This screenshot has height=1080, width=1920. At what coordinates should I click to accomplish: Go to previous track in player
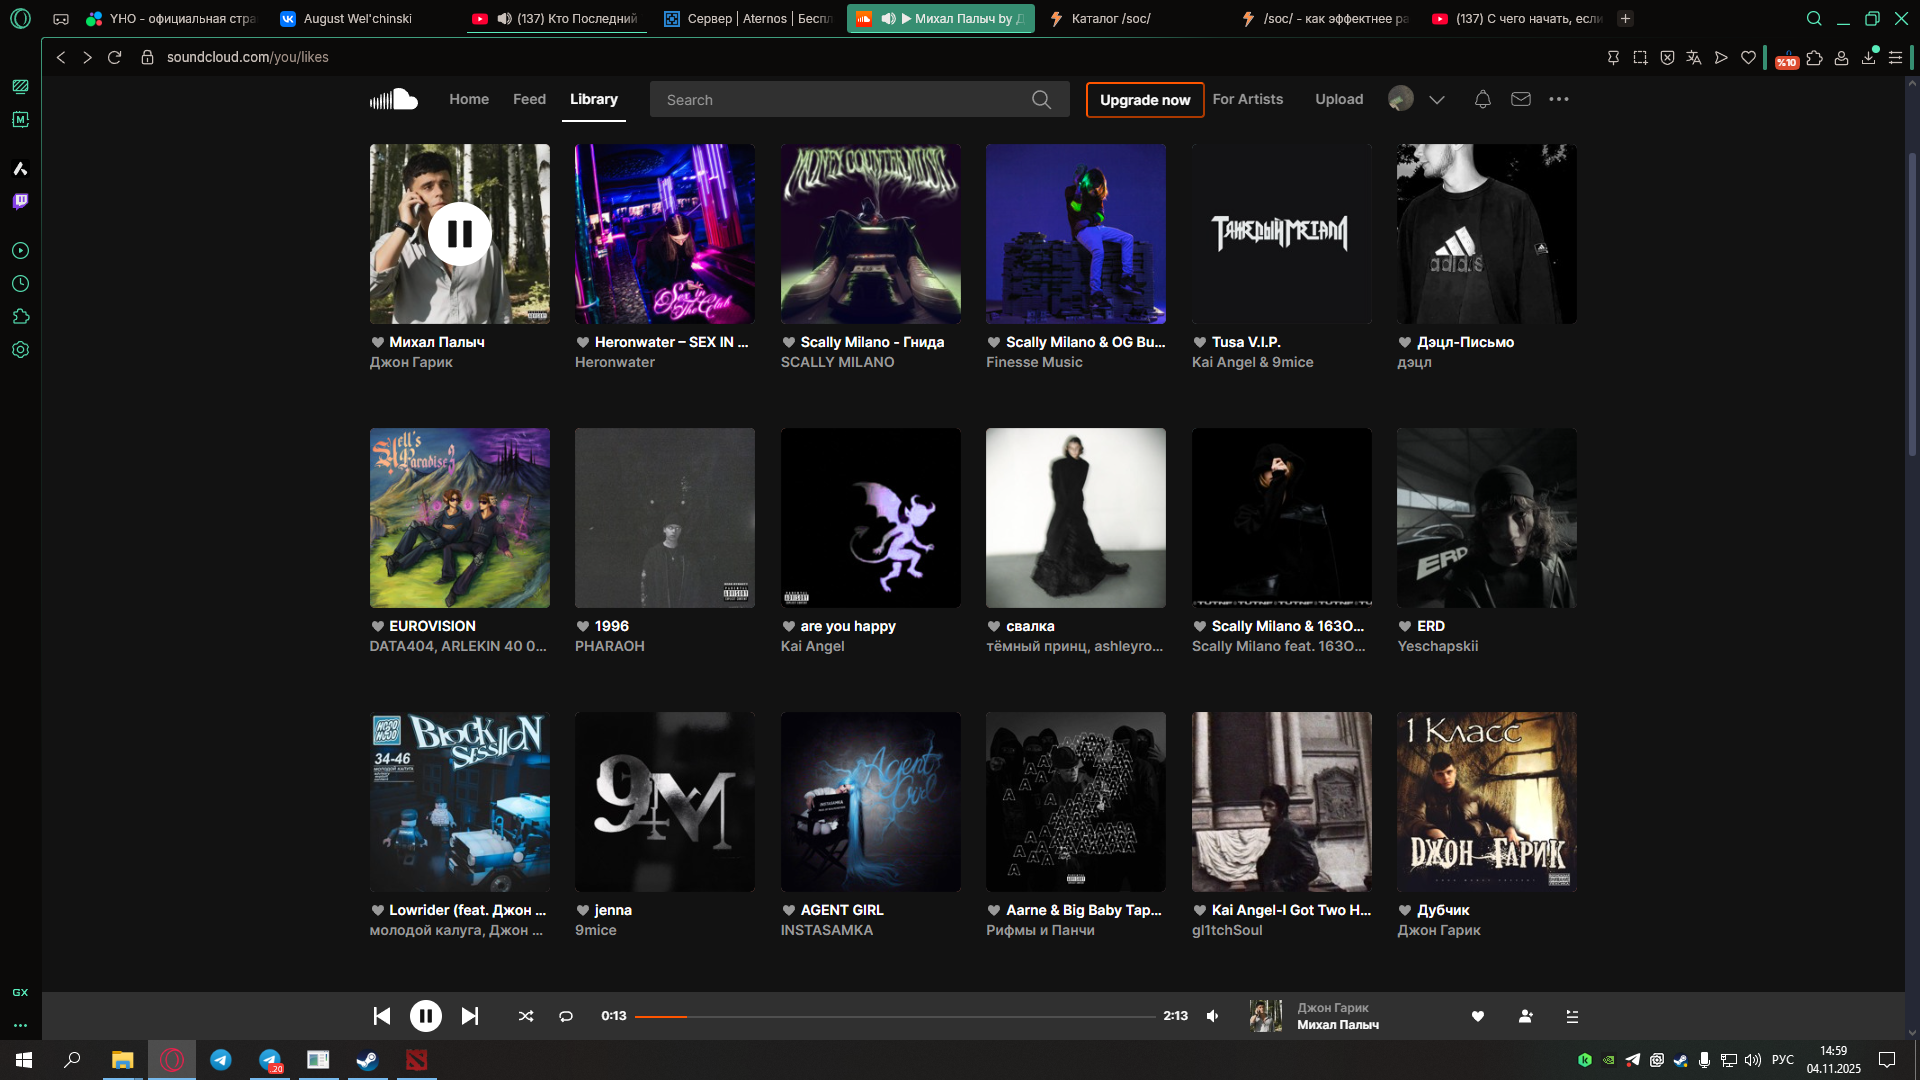[x=382, y=1016]
